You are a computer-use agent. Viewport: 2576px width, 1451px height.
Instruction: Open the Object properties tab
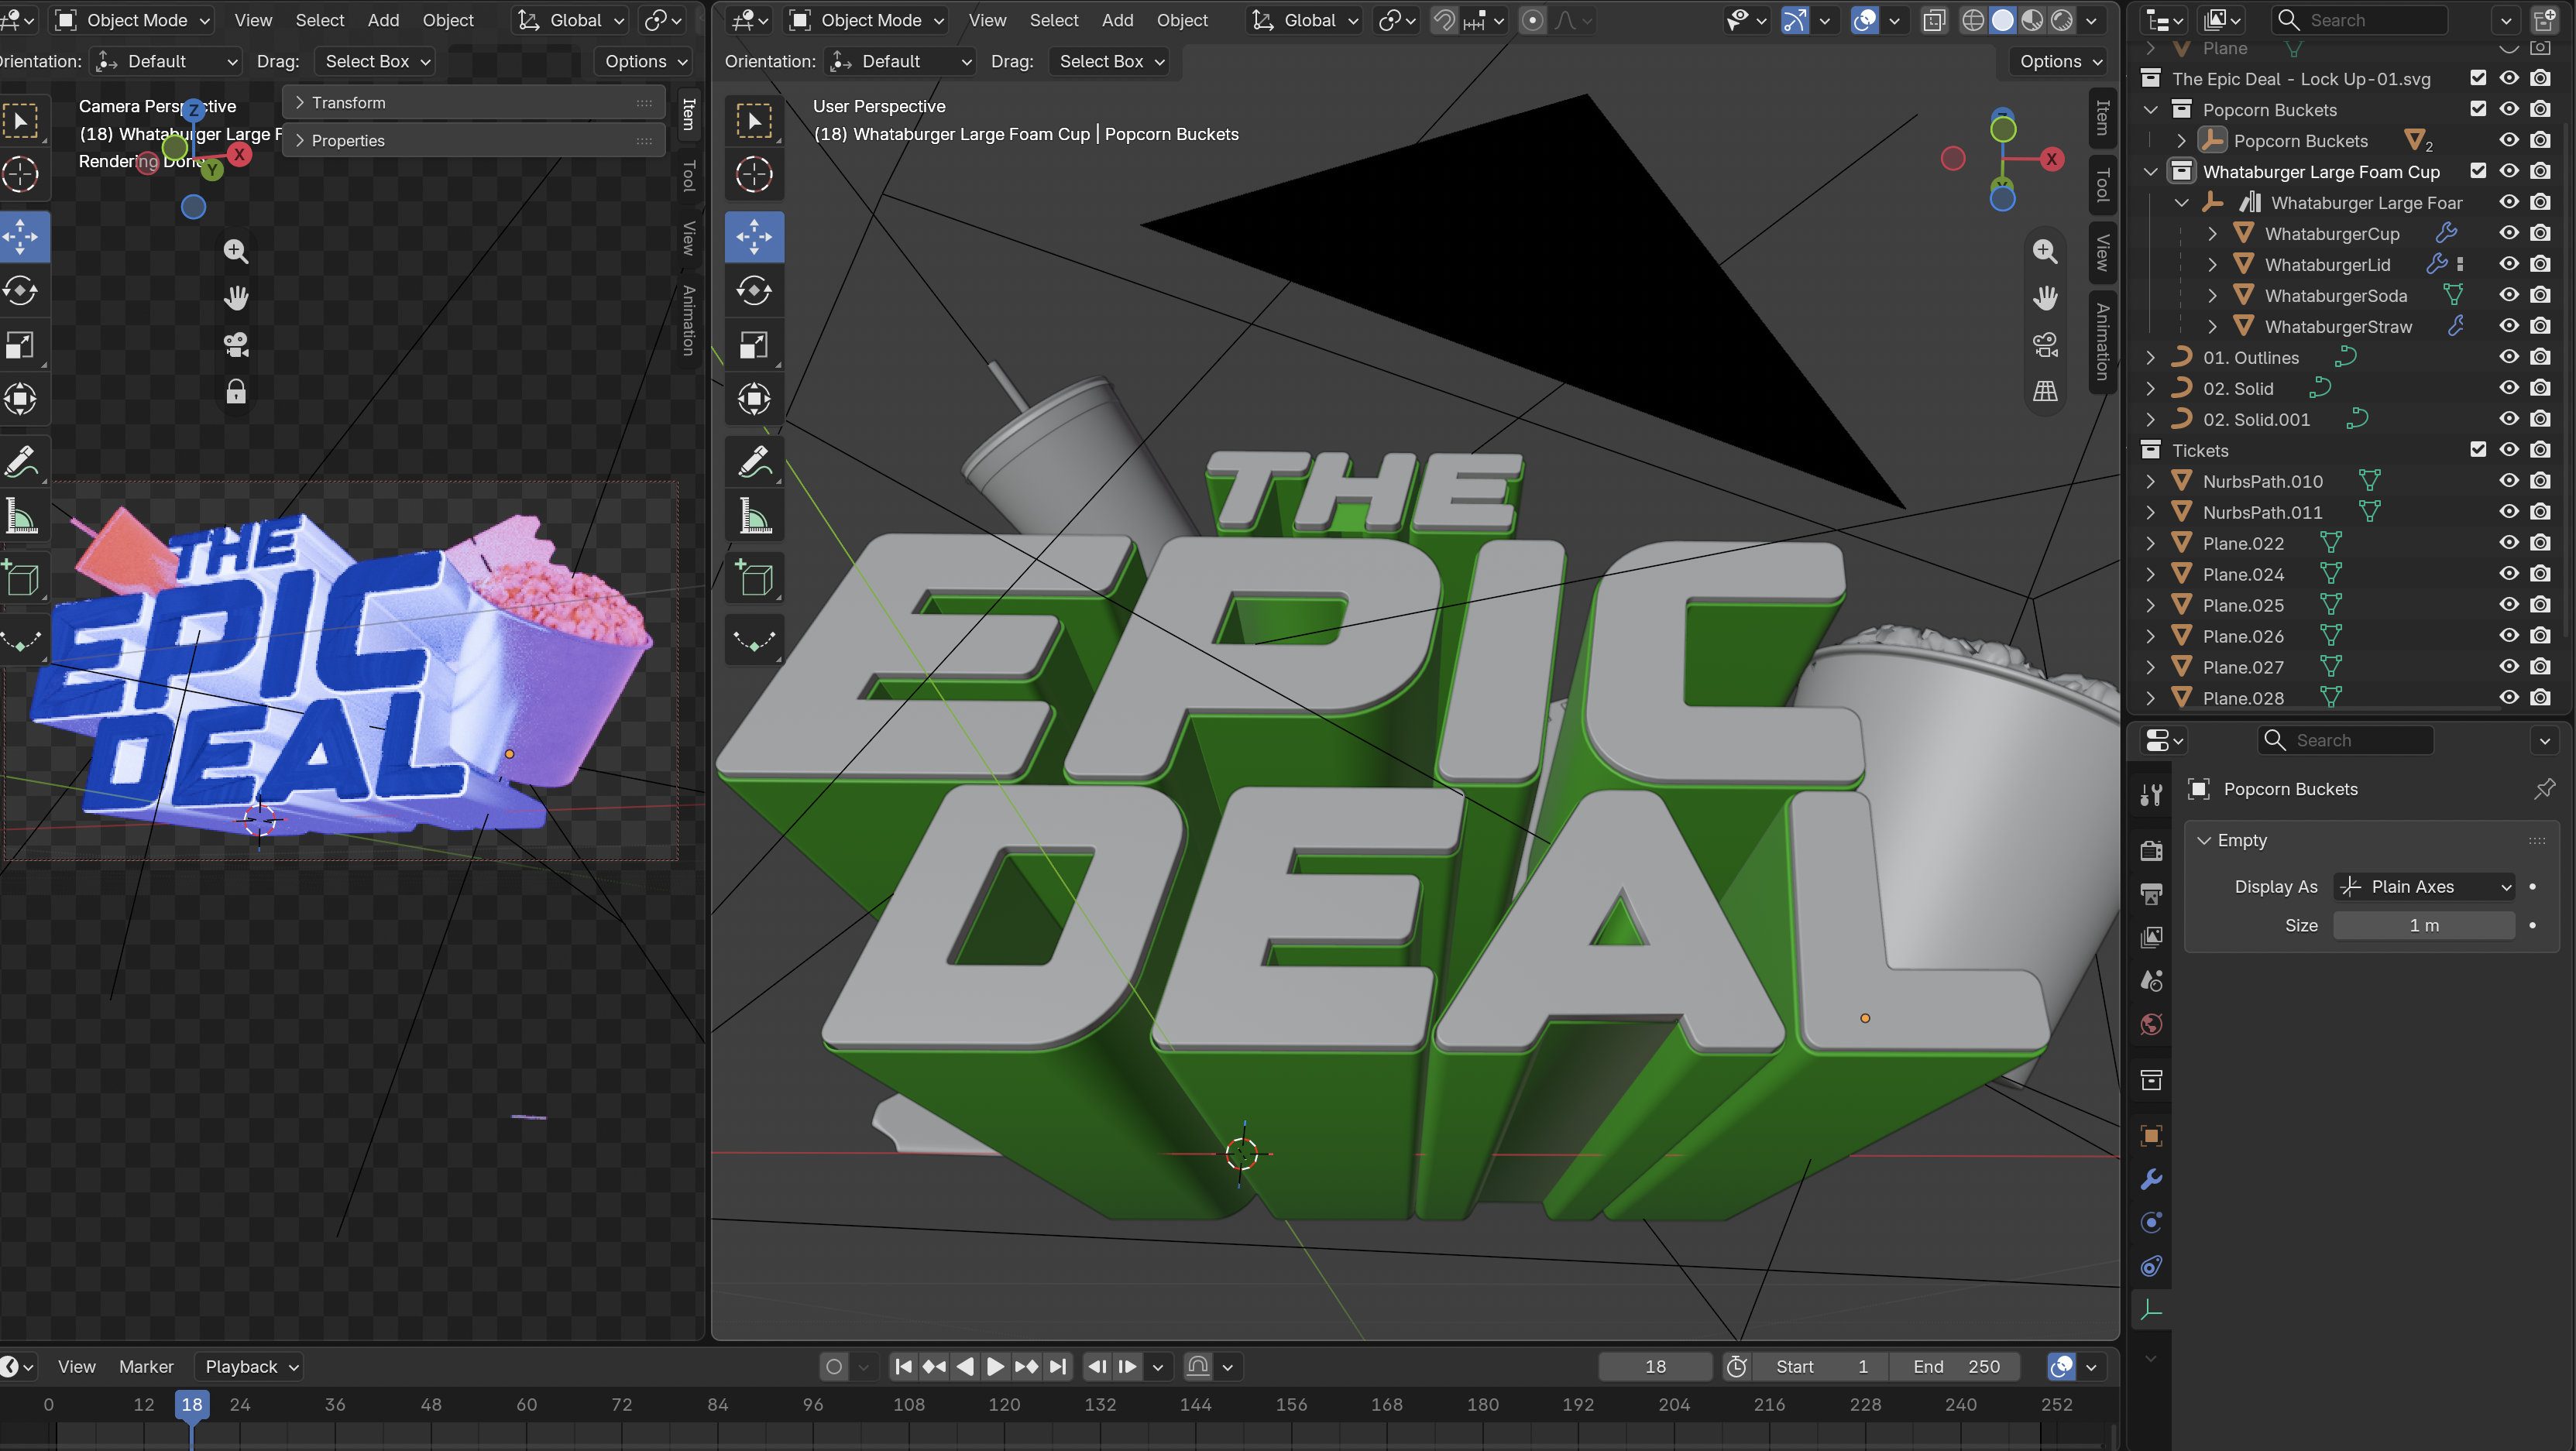click(2151, 1136)
